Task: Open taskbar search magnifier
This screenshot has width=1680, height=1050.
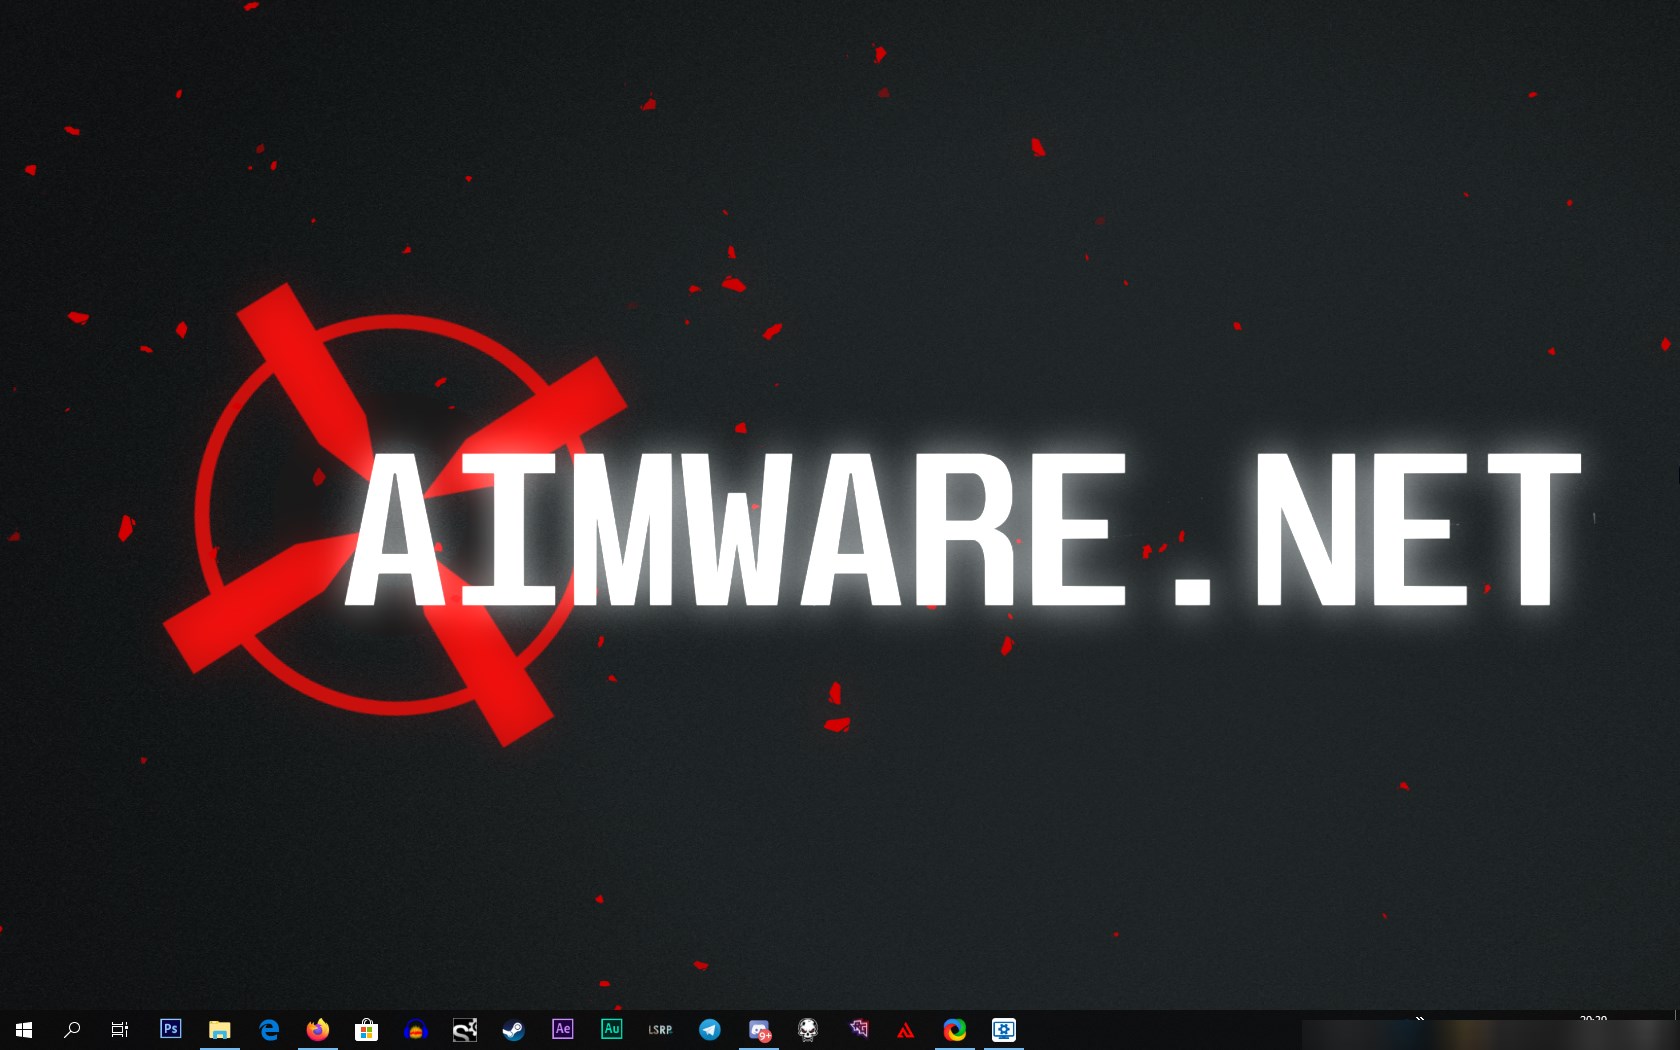Action: point(72,1030)
